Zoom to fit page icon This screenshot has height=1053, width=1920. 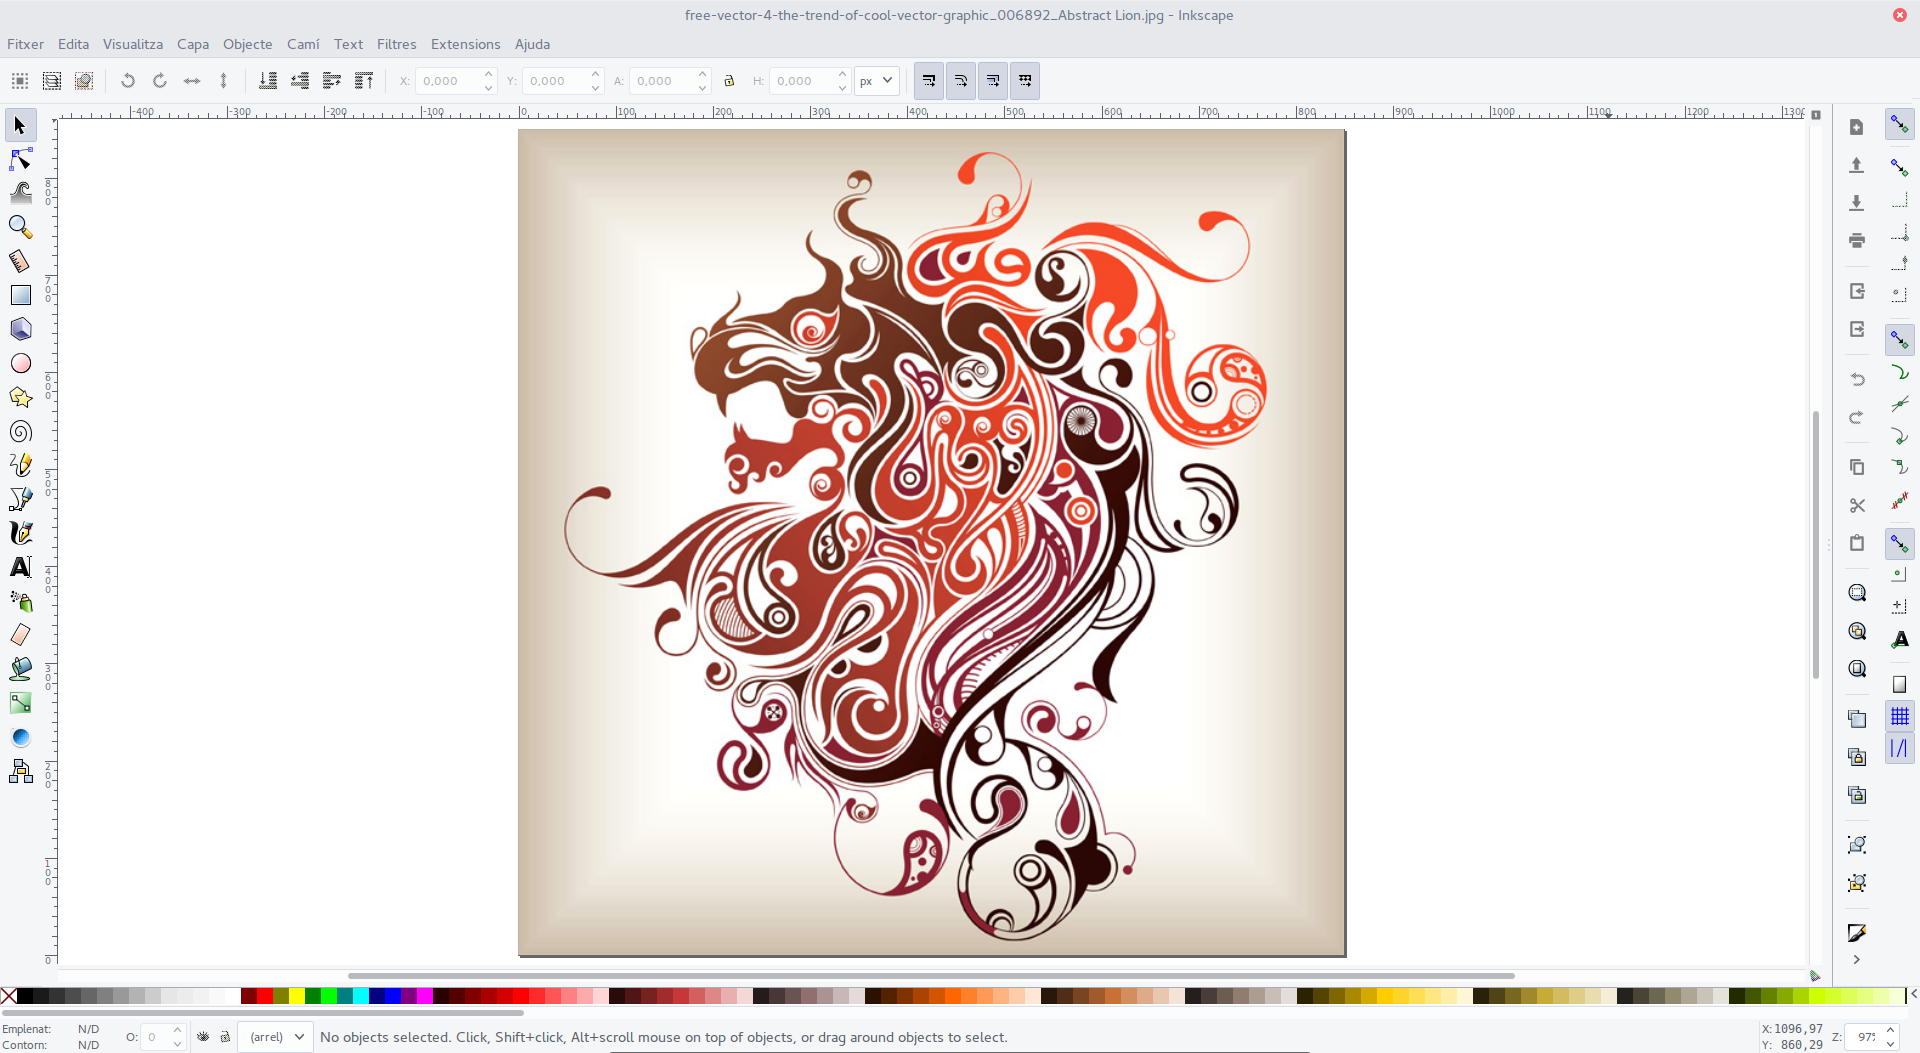tap(1857, 669)
